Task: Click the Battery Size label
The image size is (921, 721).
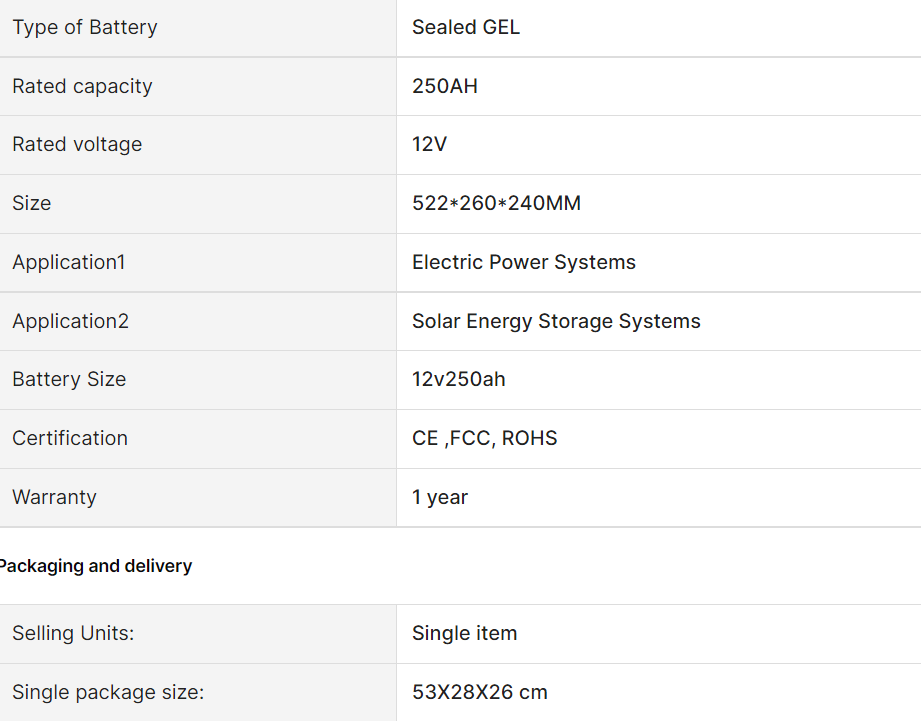Action: pyautogui.click(x=69, y=379)
